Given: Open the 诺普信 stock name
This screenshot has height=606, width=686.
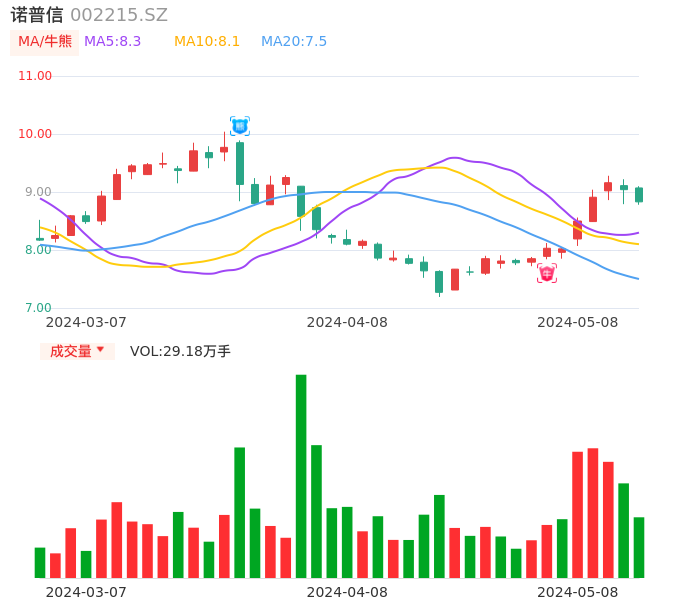Looking at the screenshot, I should [37, 15].
